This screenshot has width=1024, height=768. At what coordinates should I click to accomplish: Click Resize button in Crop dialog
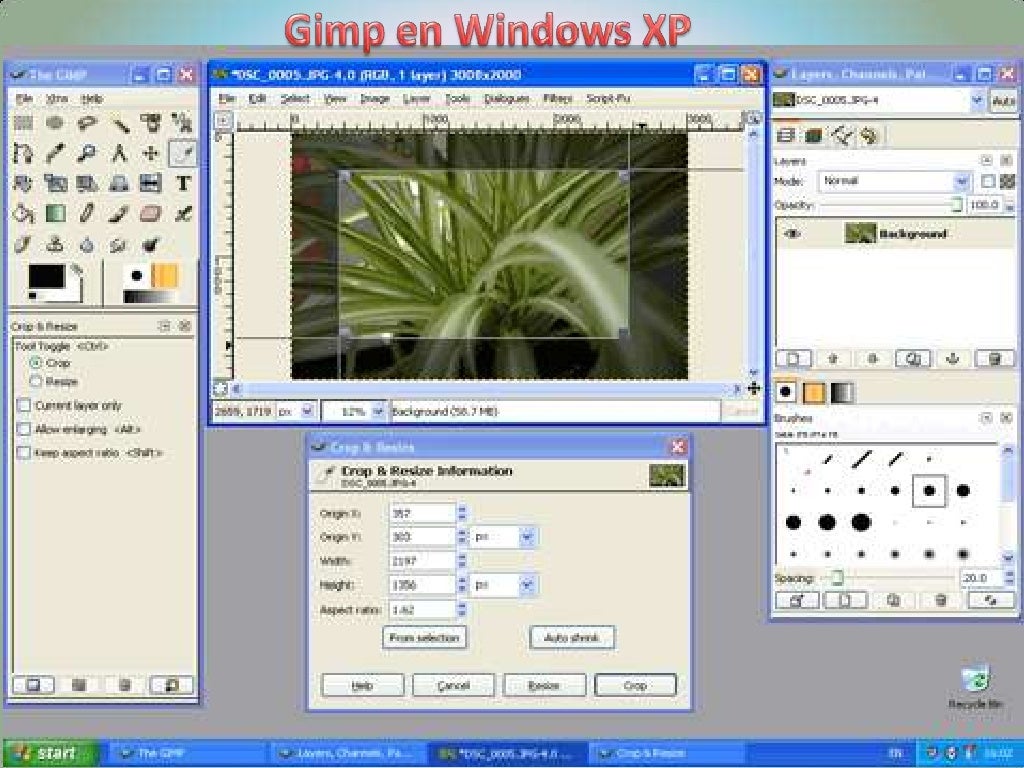[544, 686]
